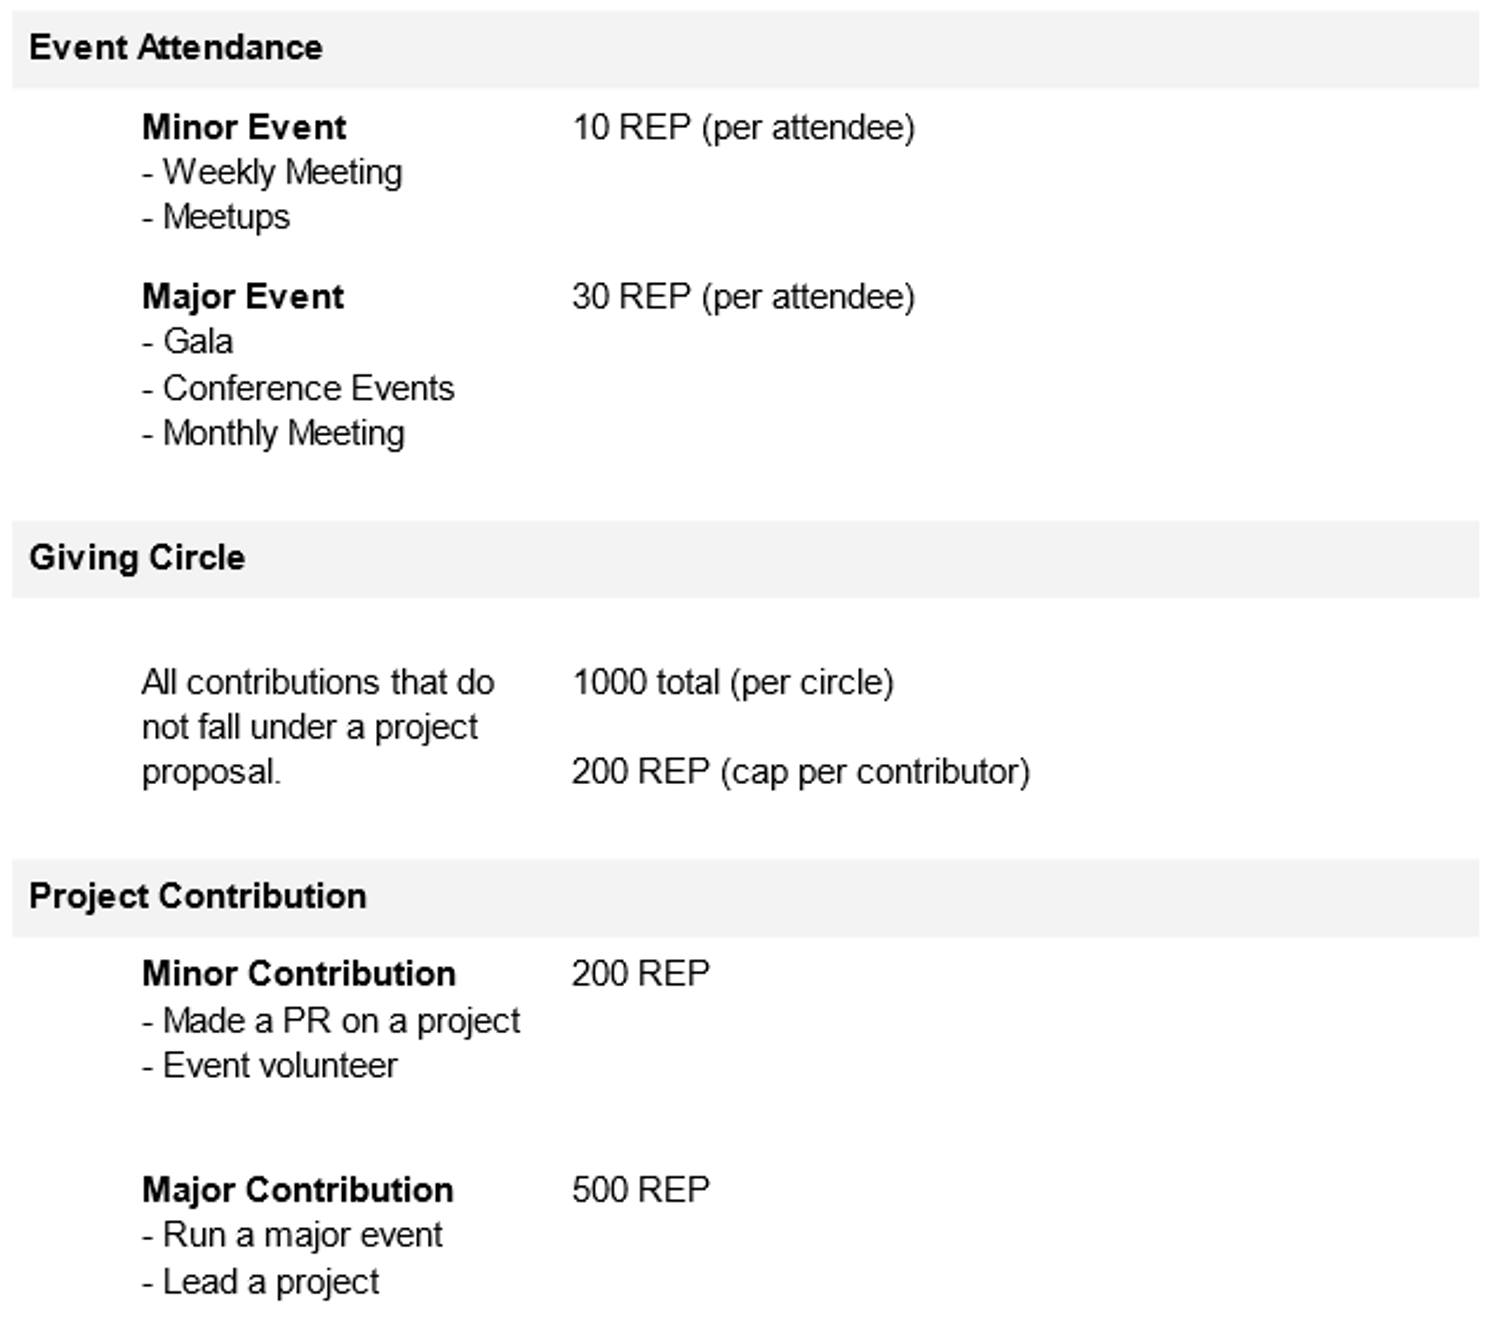
Task: Click the Project Contribution section header
Action: (198, 896)
